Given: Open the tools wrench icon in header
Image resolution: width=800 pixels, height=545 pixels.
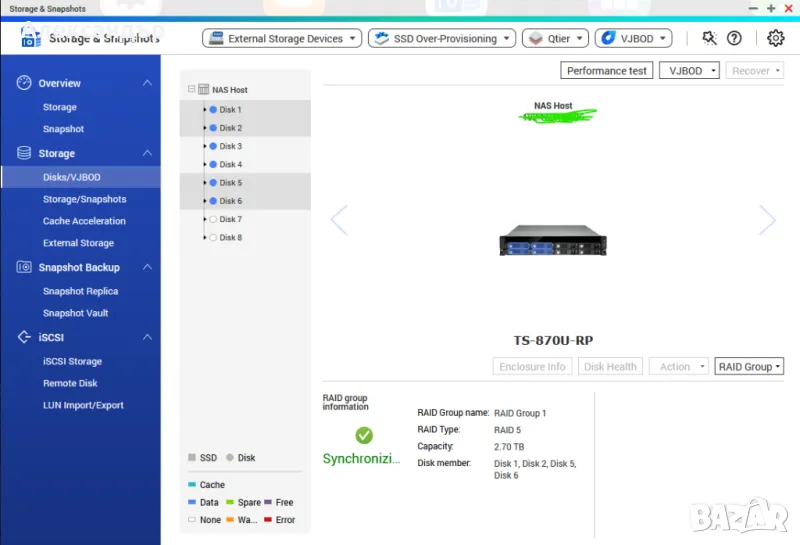Looking at the screenshot, I should tap(709, 38).
